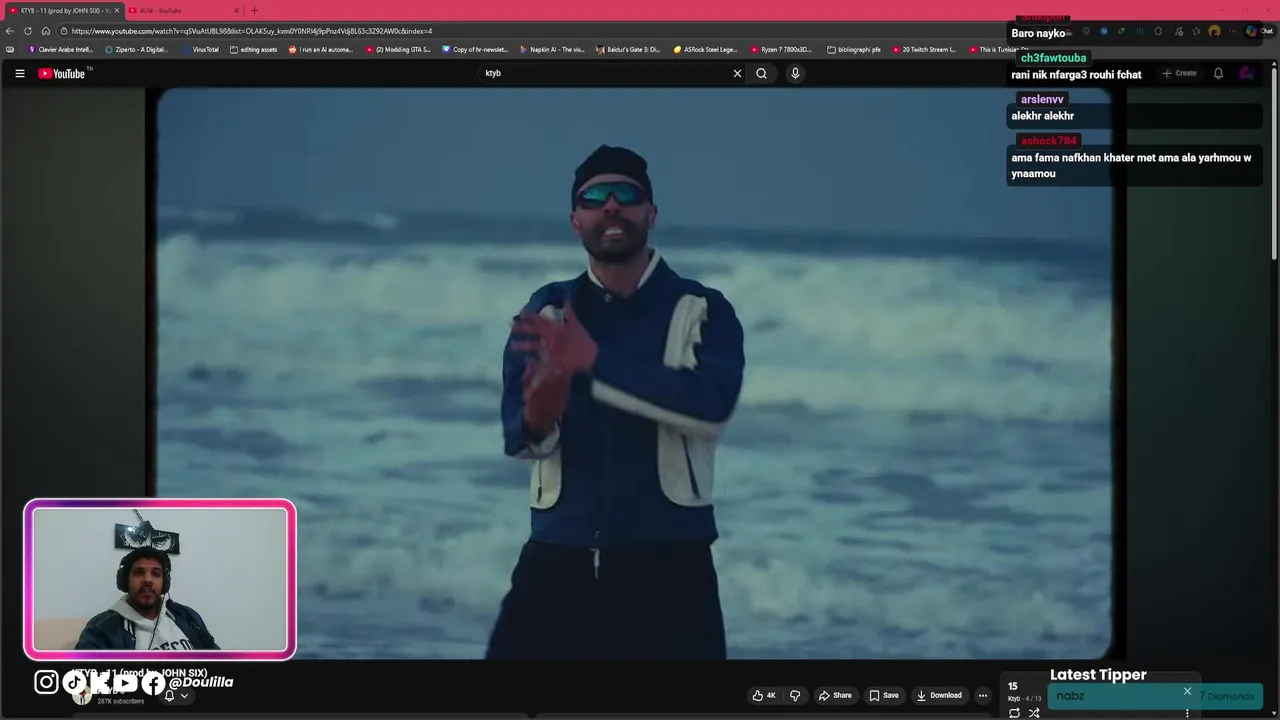
Task: Open the subscription notification bell dropdown
Action: (175, 696)
